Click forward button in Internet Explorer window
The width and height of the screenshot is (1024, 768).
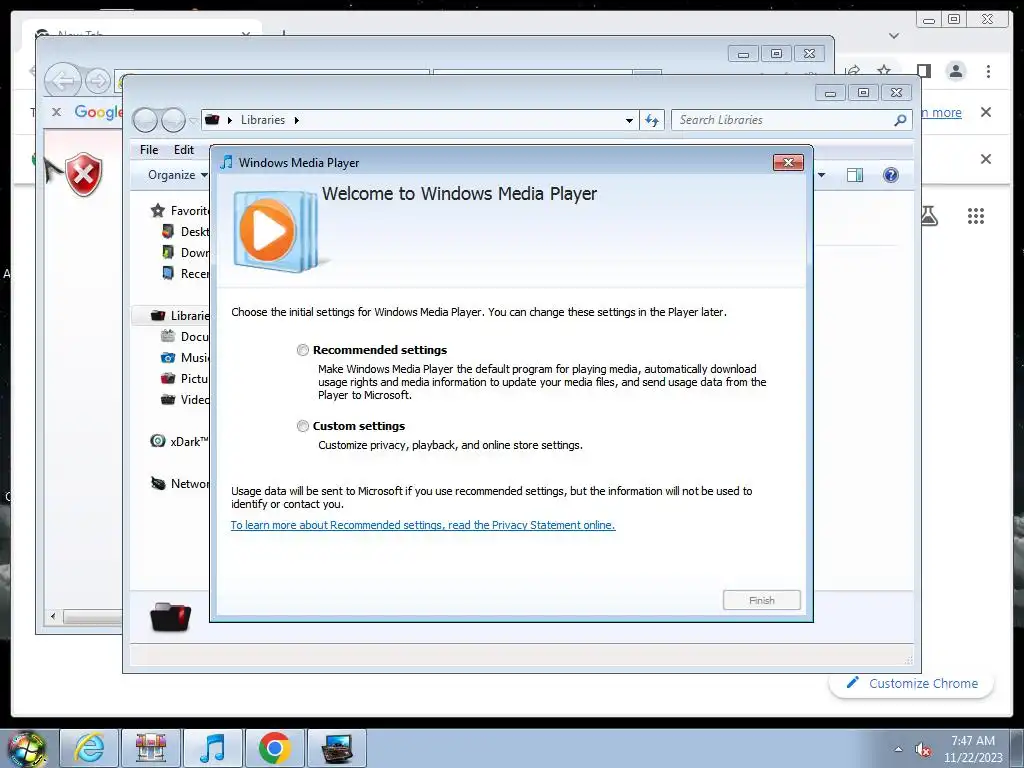point(98,81)
